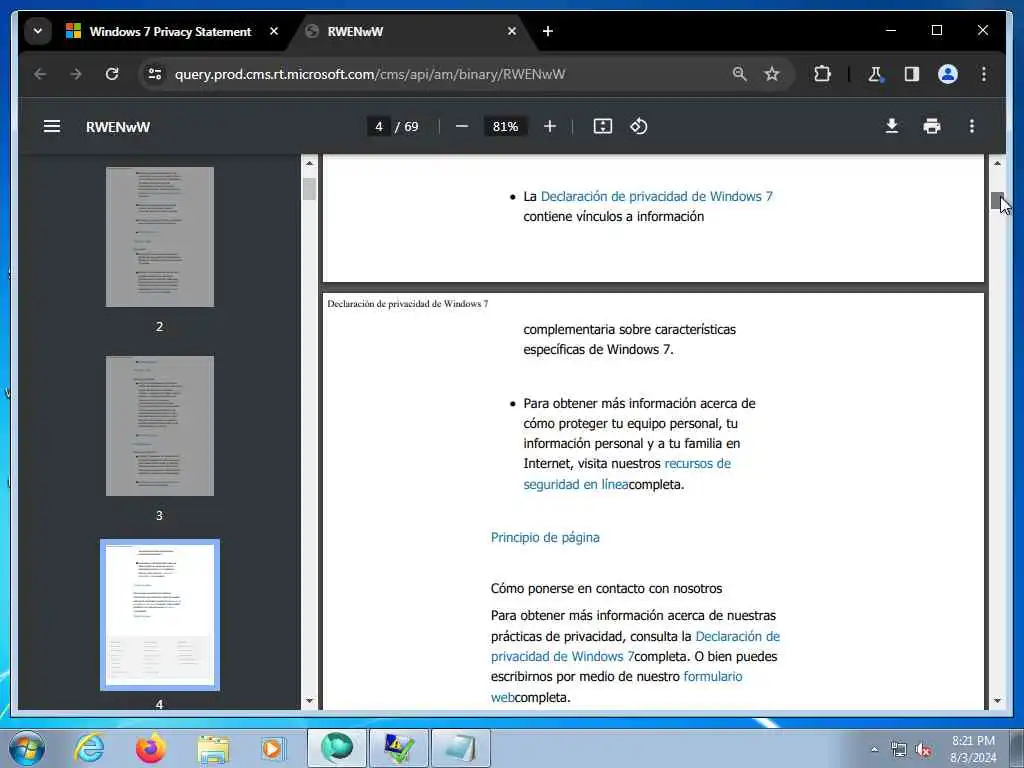Open PDF viewer more actions menu
The image size is (1024, 768).
(x=972, y=126)
